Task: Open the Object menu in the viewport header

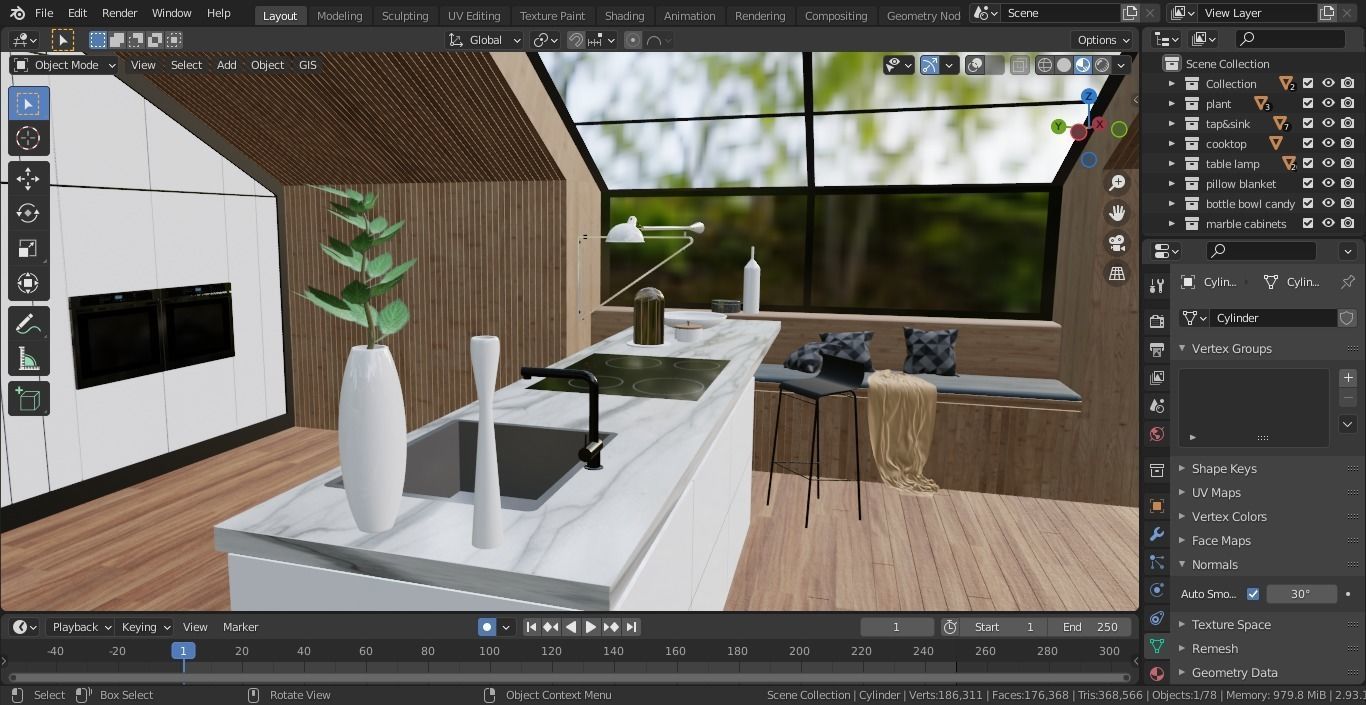Action: (x=267, y=64)
